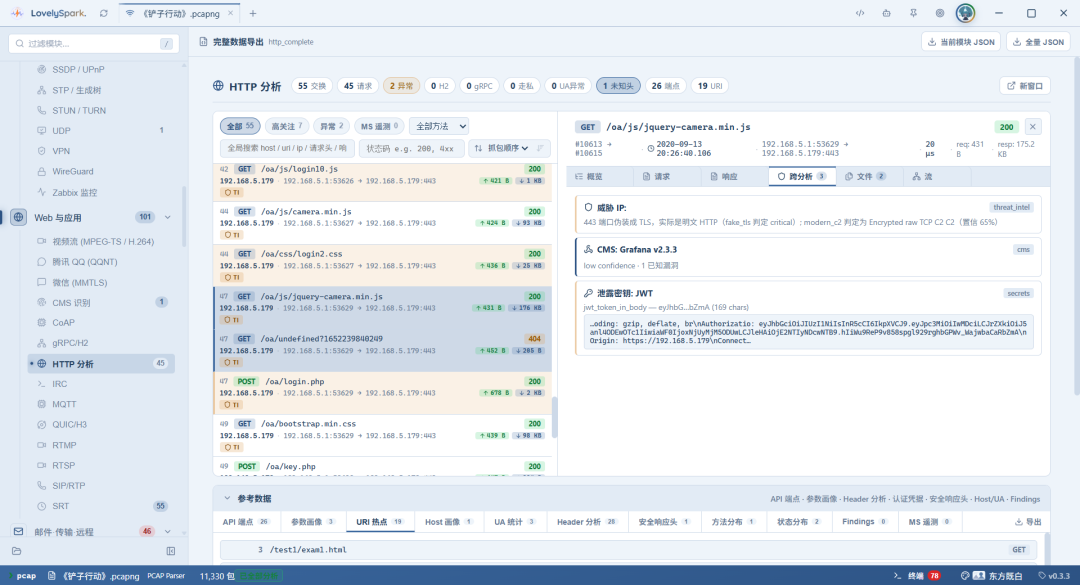Screen dimensions: 1080x585
Task: Switch to the Header 分析 tab
Action: coord(586,522)
